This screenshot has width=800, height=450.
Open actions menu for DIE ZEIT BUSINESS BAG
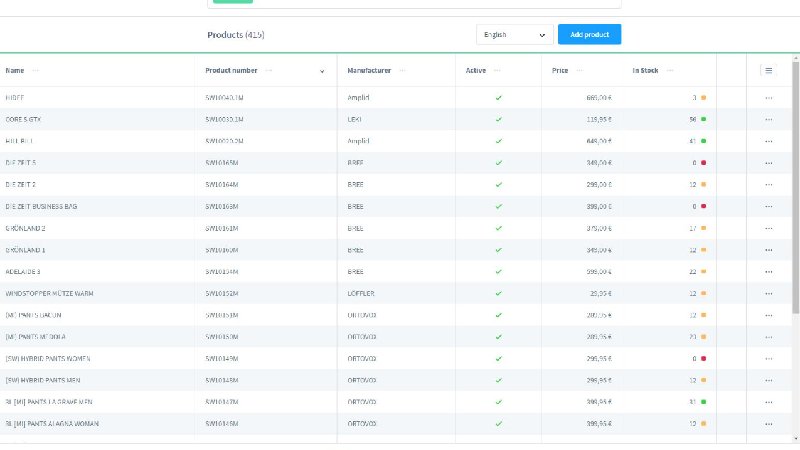(768, 207)
